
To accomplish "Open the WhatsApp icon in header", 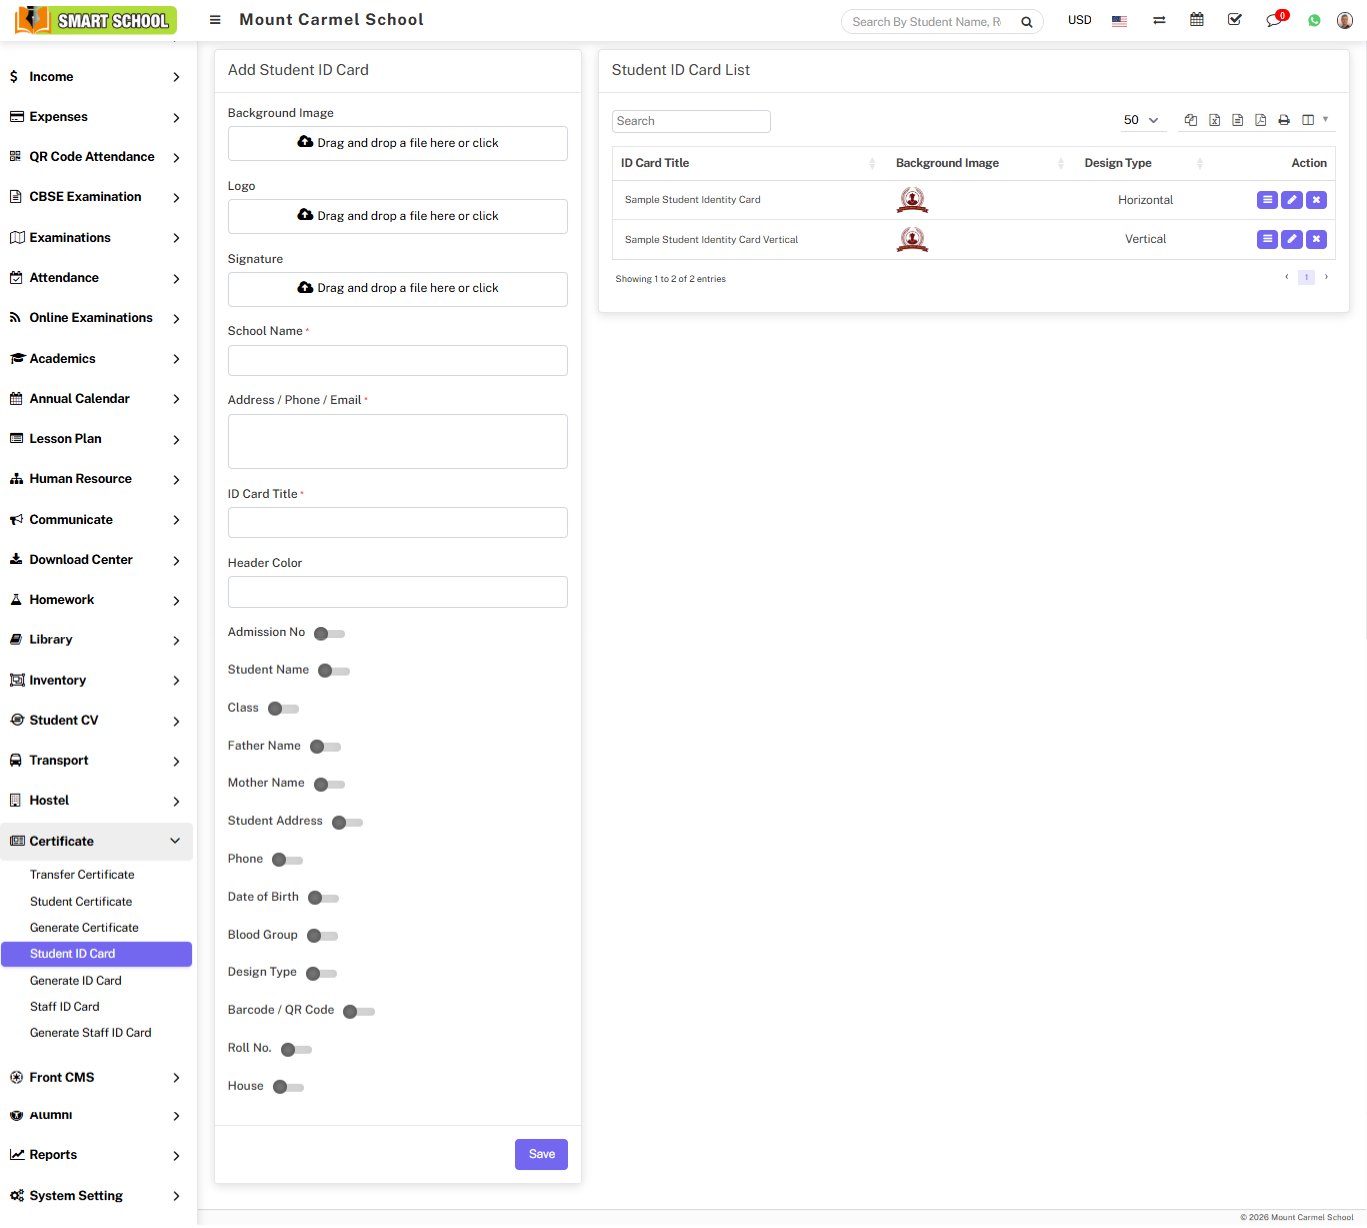I will [x=1314, y=21].
